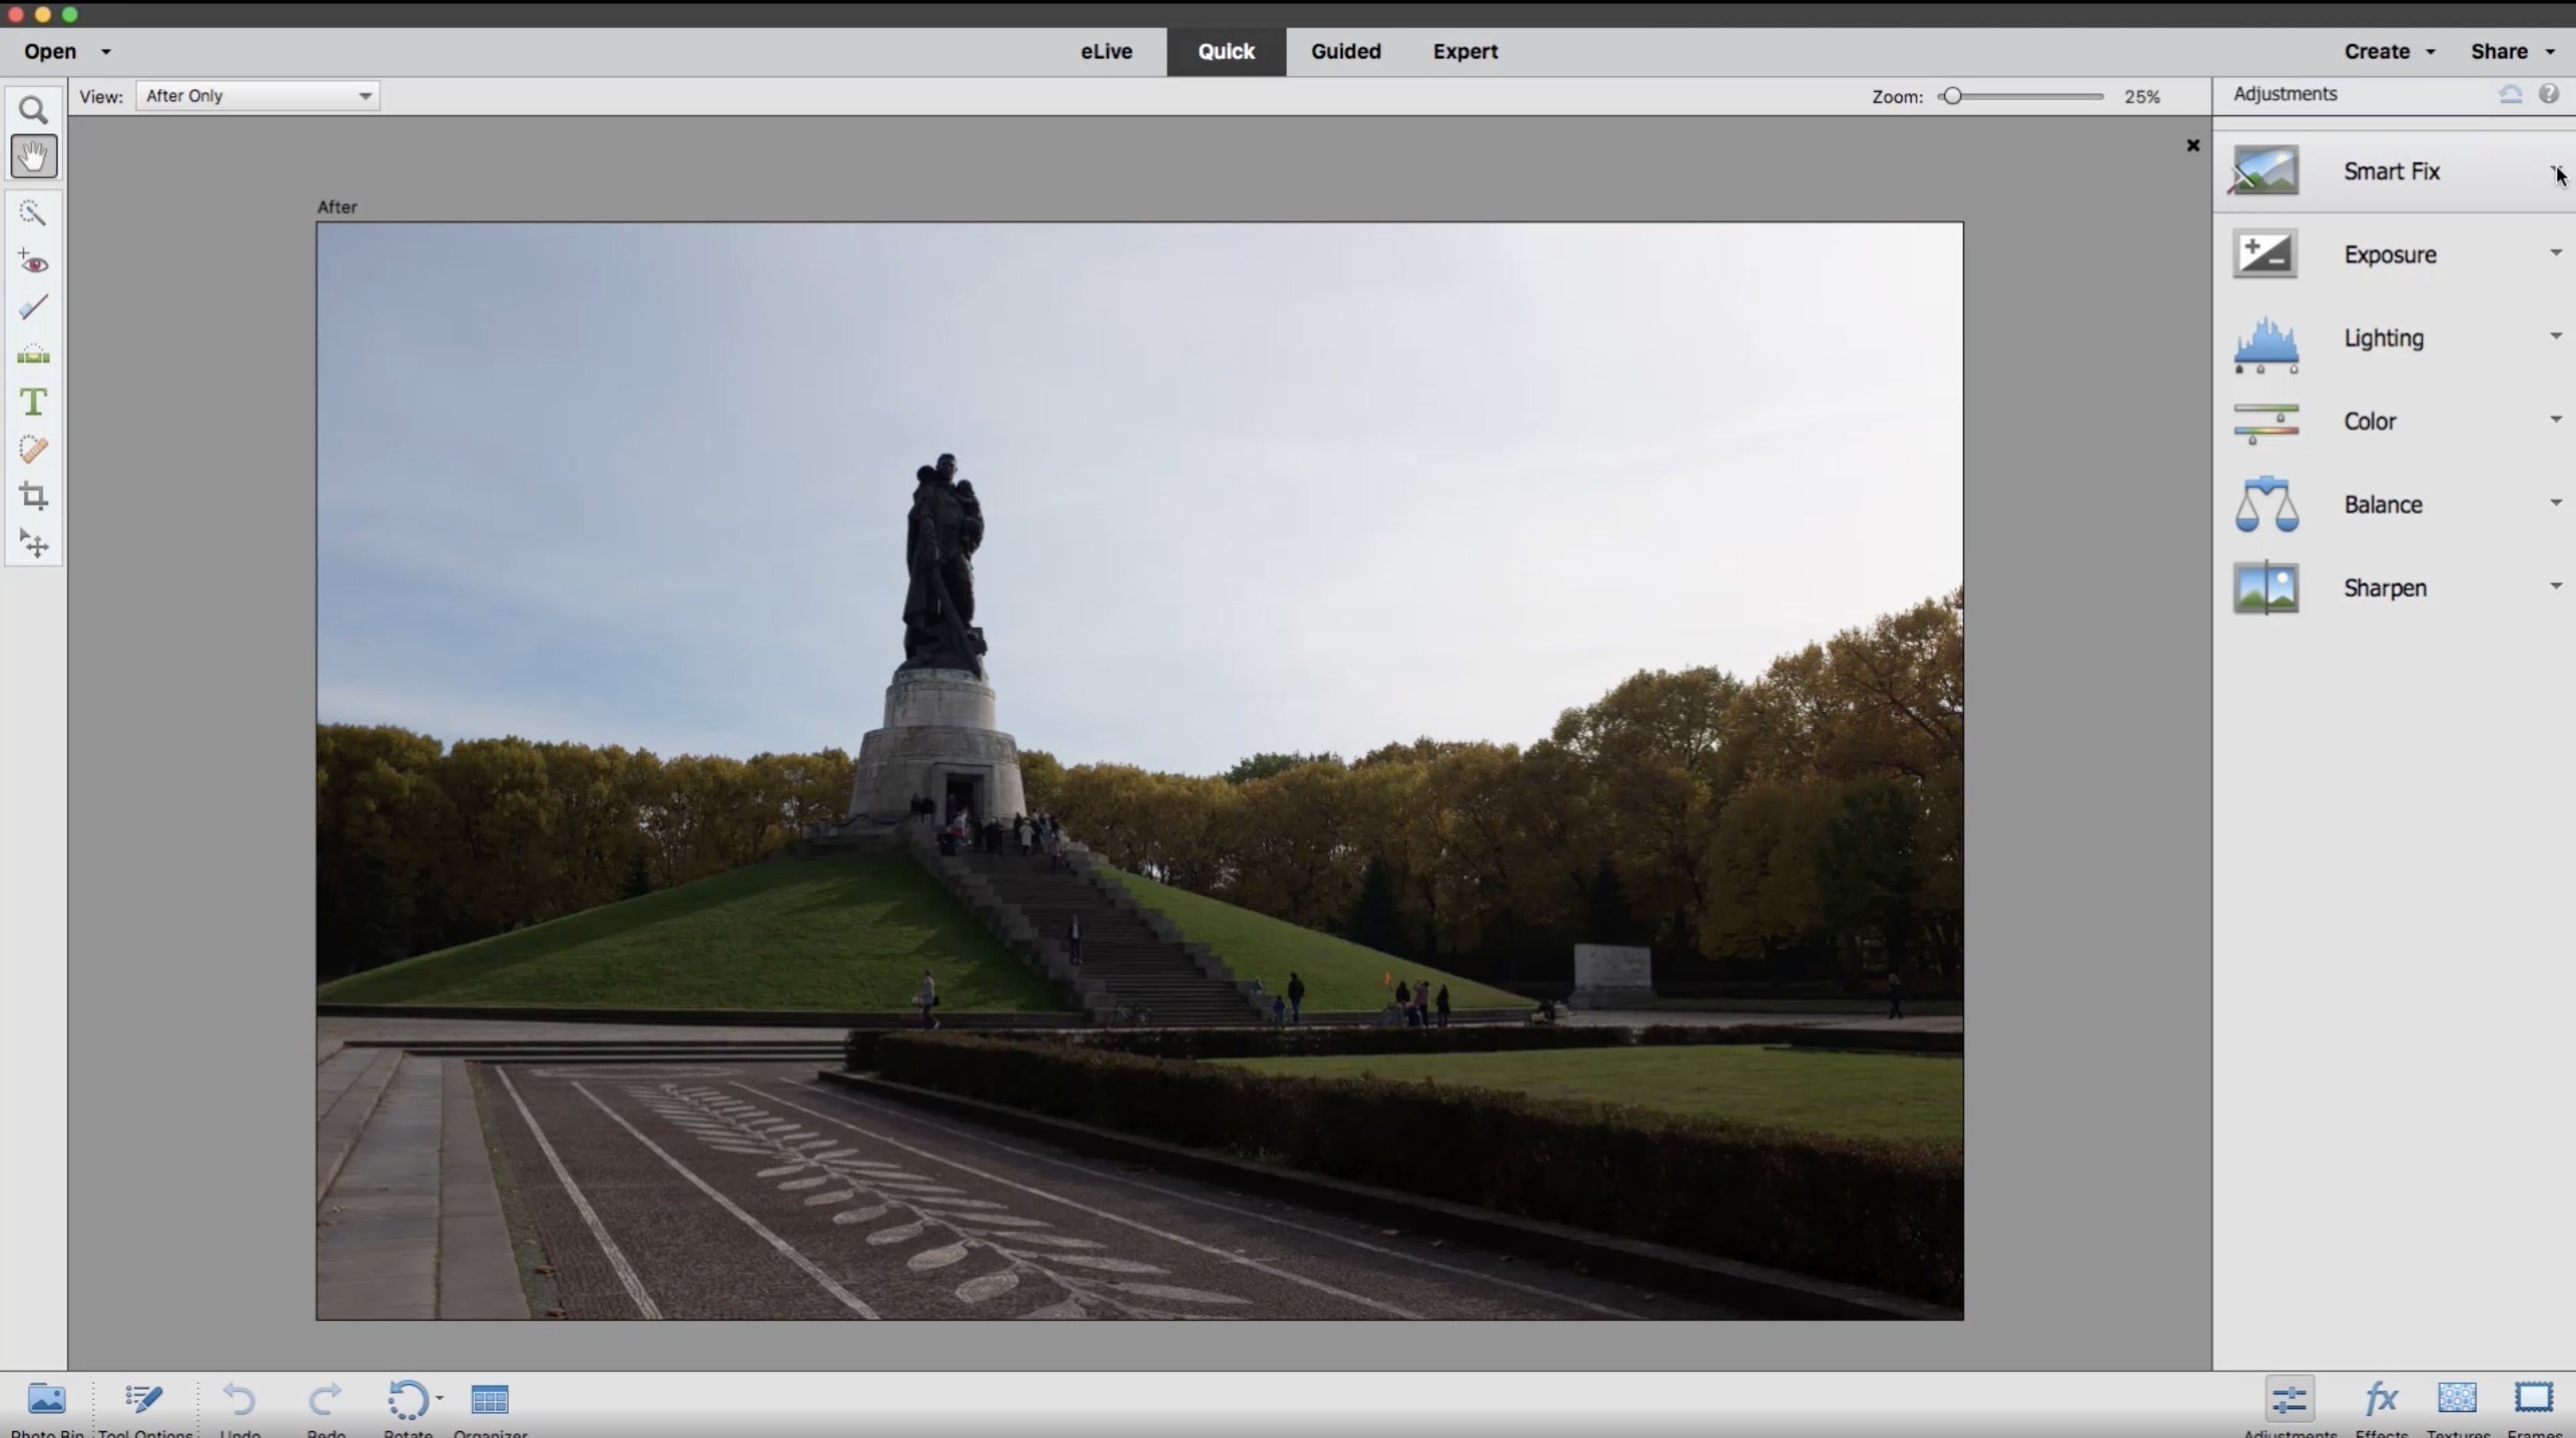Open the View mode dropdown
Image resolution: width=2576 pixels, height=1438 pixels.
pyautogui.click(x=257, y=96)
